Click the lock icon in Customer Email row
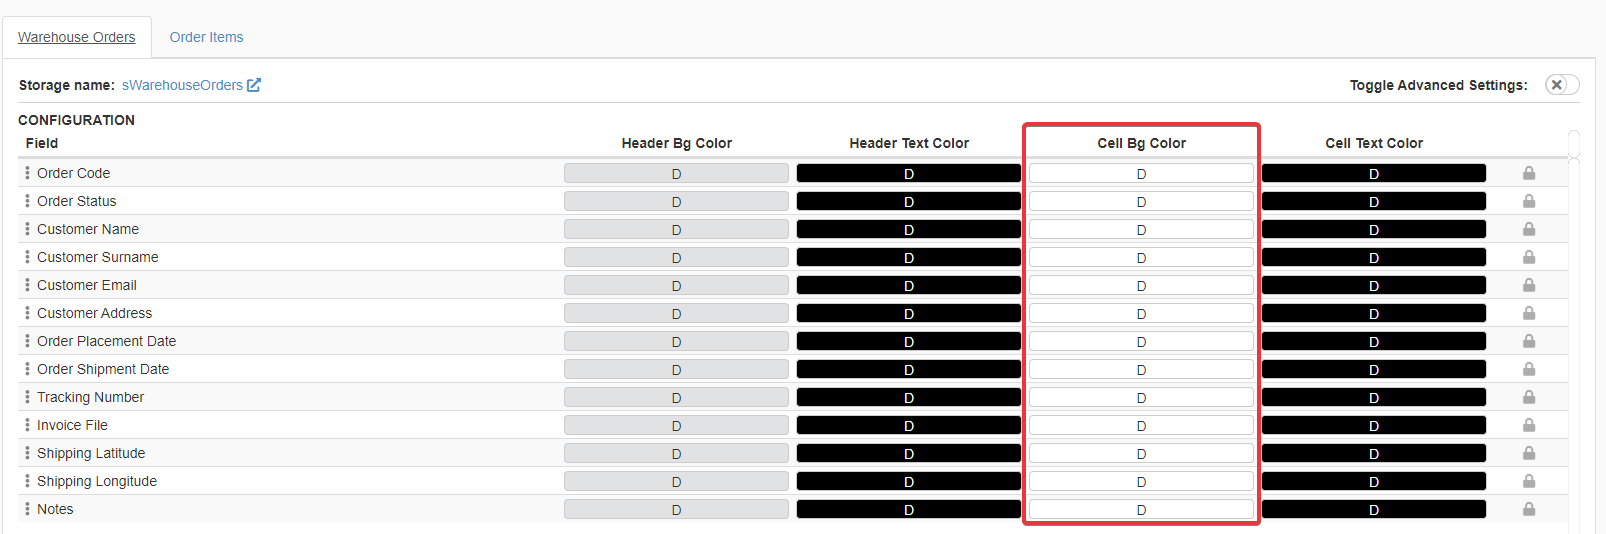Image resolution: width=1606 pixels, height=534 pixels. (x=1528, y=285)
